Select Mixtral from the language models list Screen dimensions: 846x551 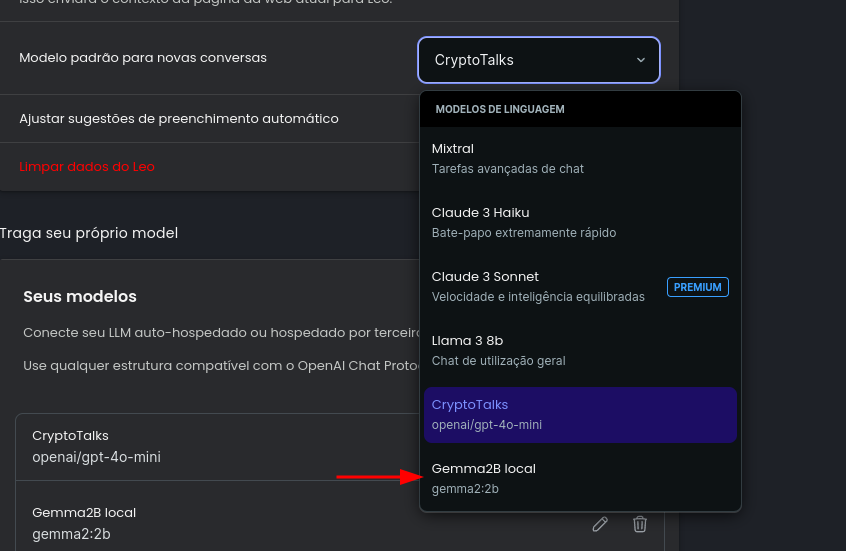tap(580, 158)
